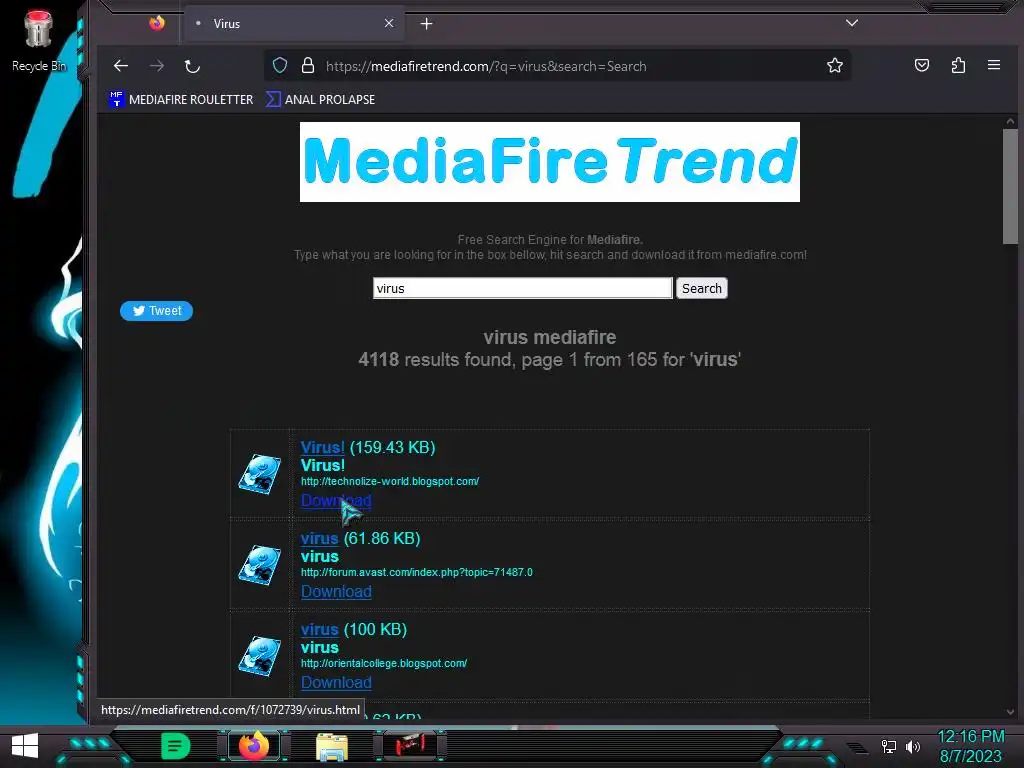The height and width of the screenshot is (768, 1024).
Task: Click the disk icon beside virus 100 KB
Action: 260,656
